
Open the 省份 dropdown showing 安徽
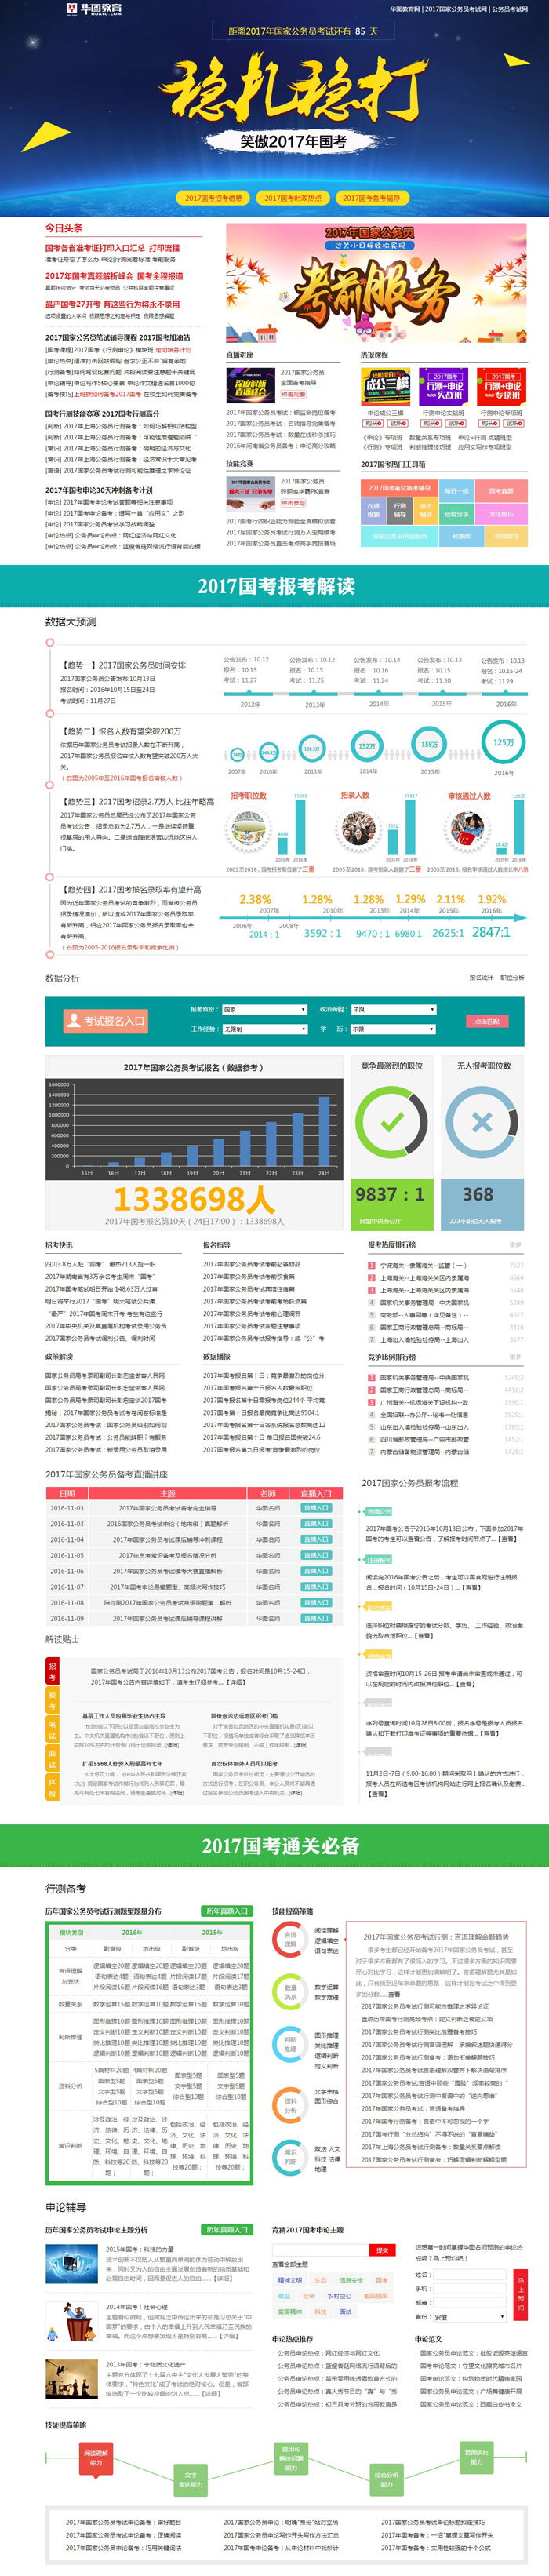tap(471, 2317)
